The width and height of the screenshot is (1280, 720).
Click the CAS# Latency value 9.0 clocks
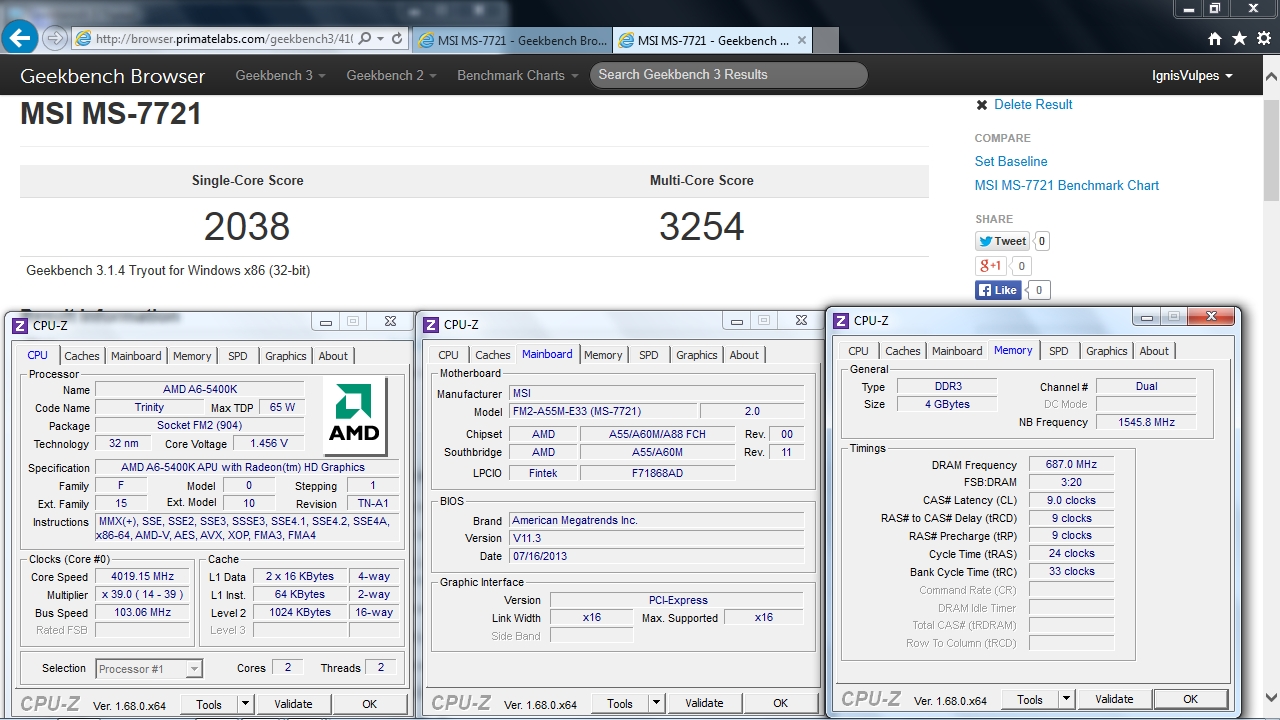pyautogui.click(x=1071, y=501)
